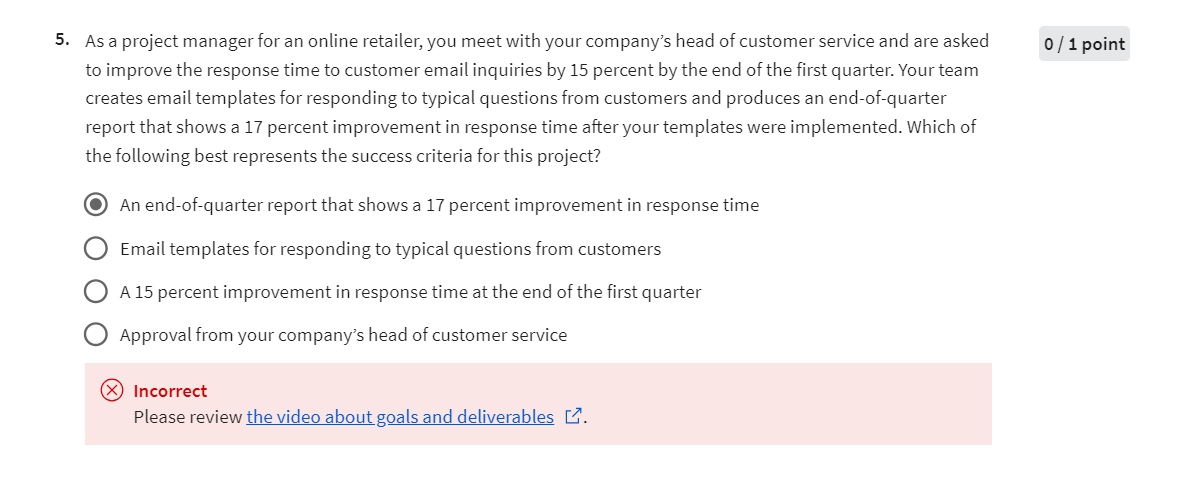Pick the 'A 15 percent improvement' radio button

coord(97,292)
